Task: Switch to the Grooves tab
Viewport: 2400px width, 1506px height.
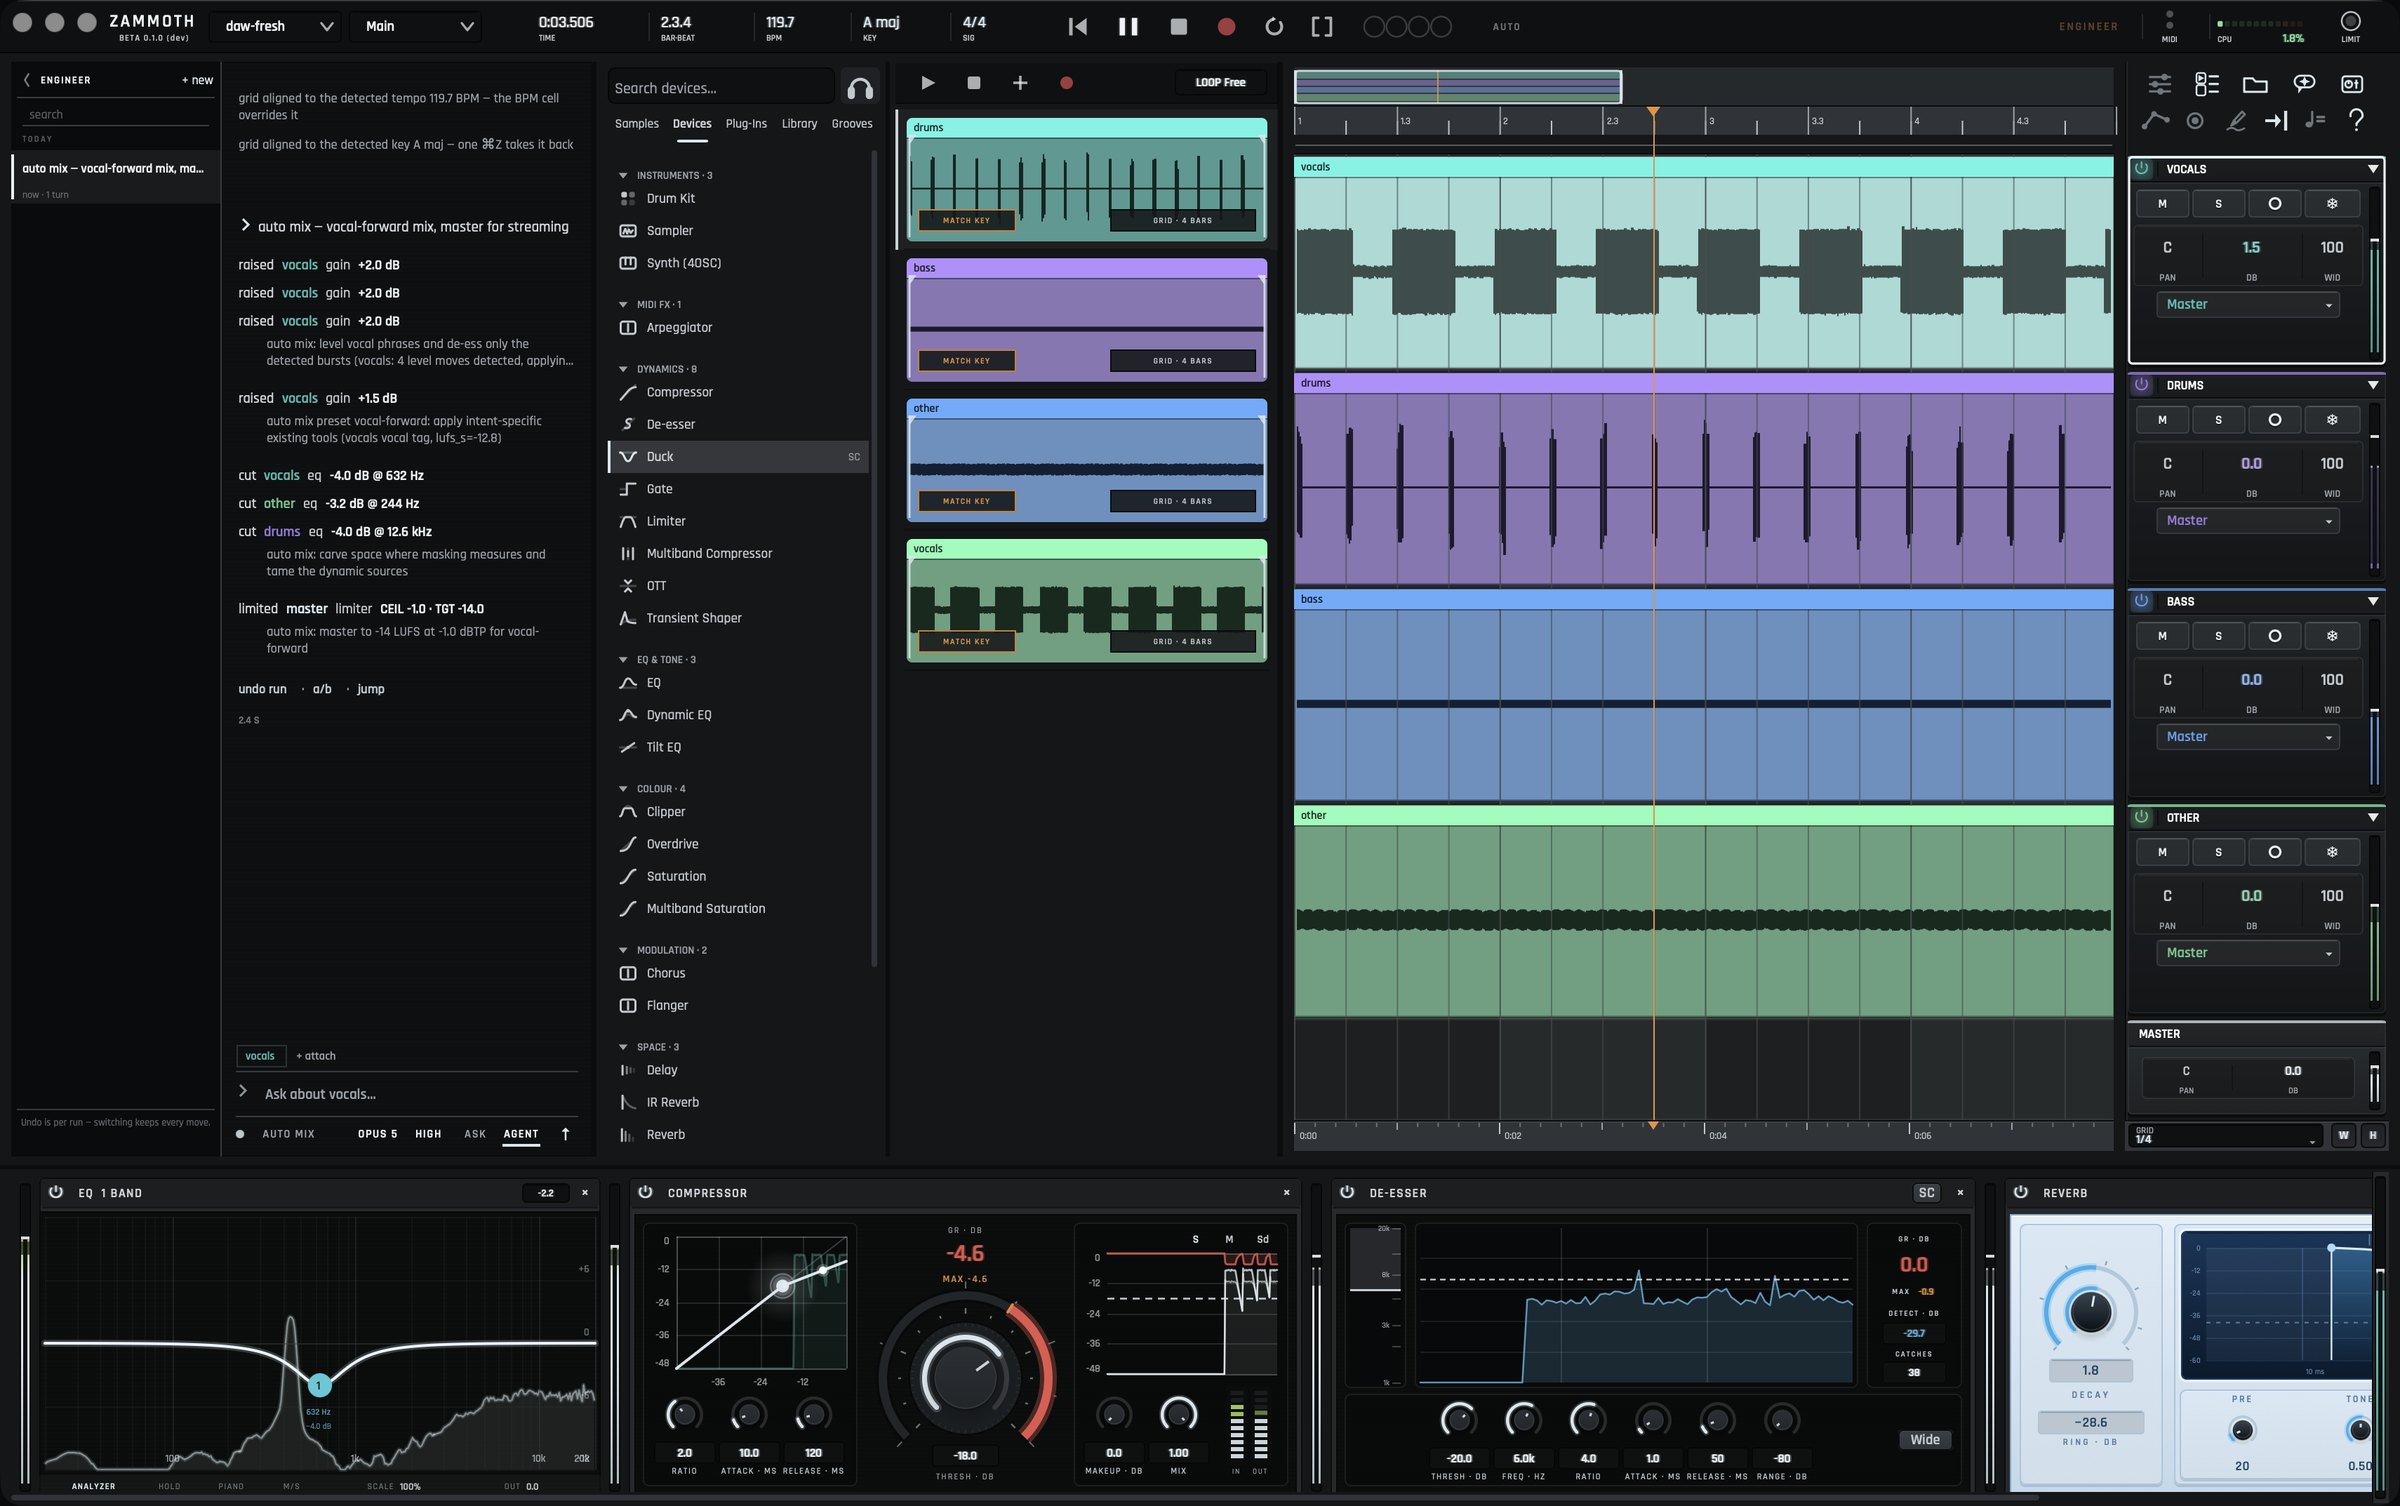Action: (852, 124)
